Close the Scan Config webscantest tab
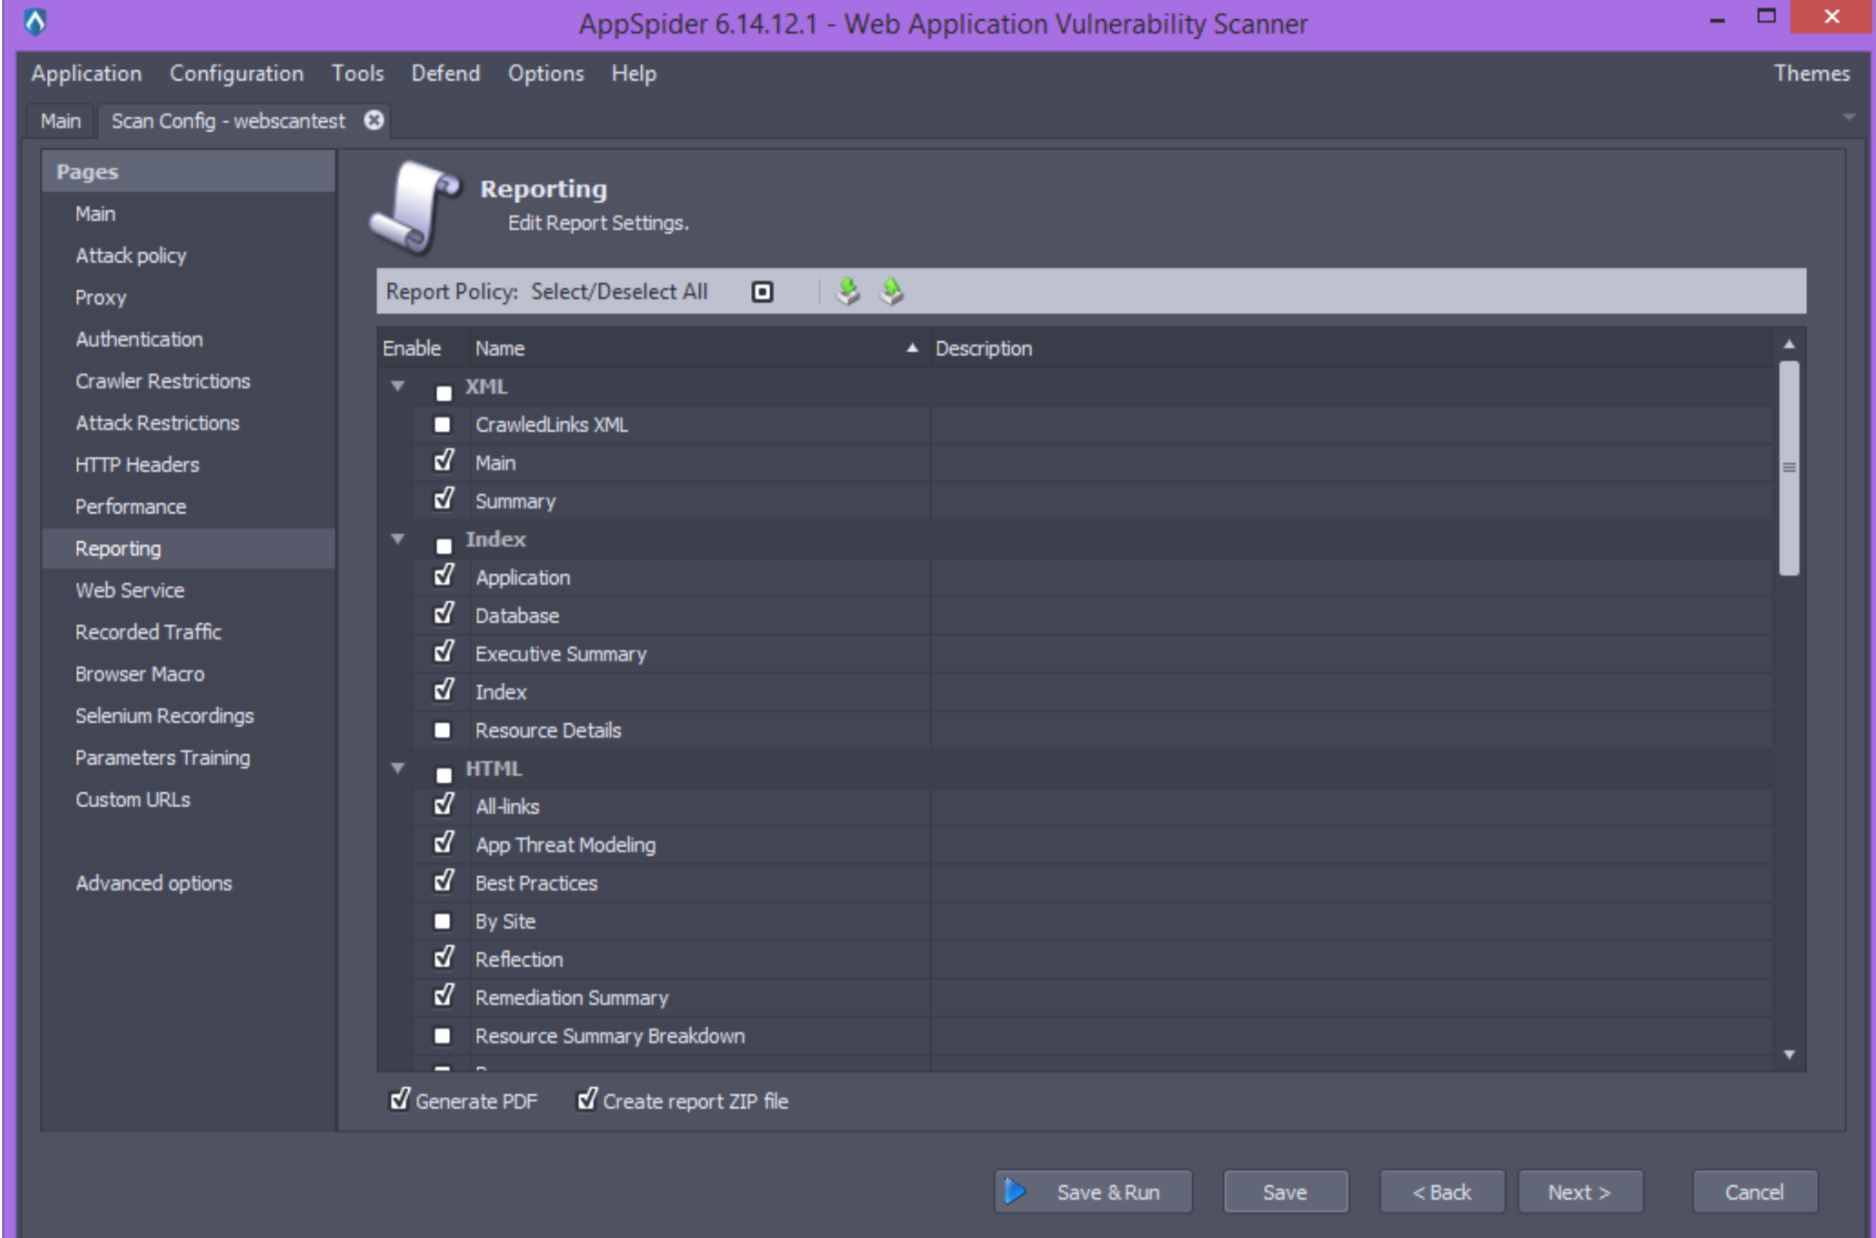Screen dimensions: 1876x1238 (374, 120)
